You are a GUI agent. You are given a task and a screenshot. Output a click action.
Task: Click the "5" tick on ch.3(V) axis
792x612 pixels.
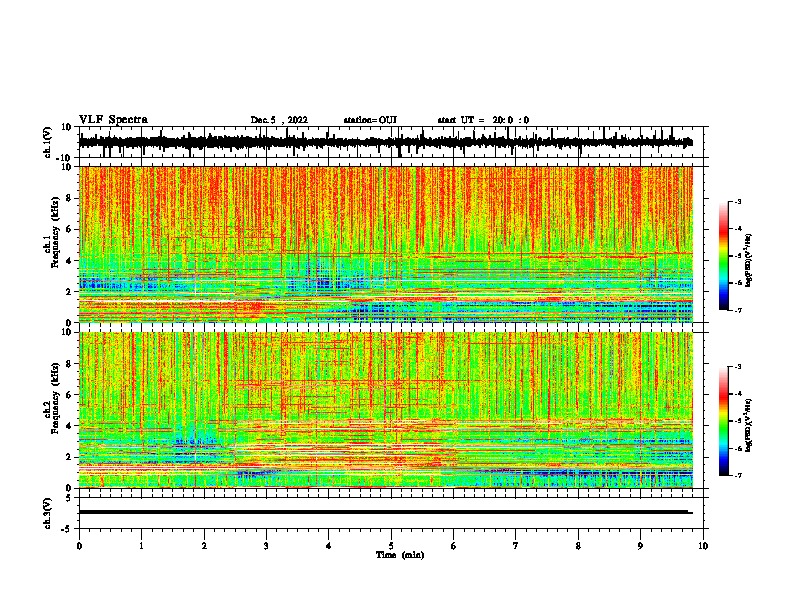[x=69, y=498]
